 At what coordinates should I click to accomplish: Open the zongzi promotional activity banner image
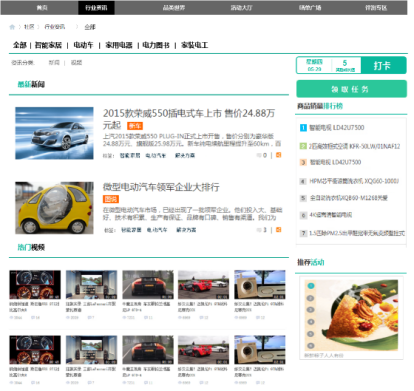coord(352,315)
